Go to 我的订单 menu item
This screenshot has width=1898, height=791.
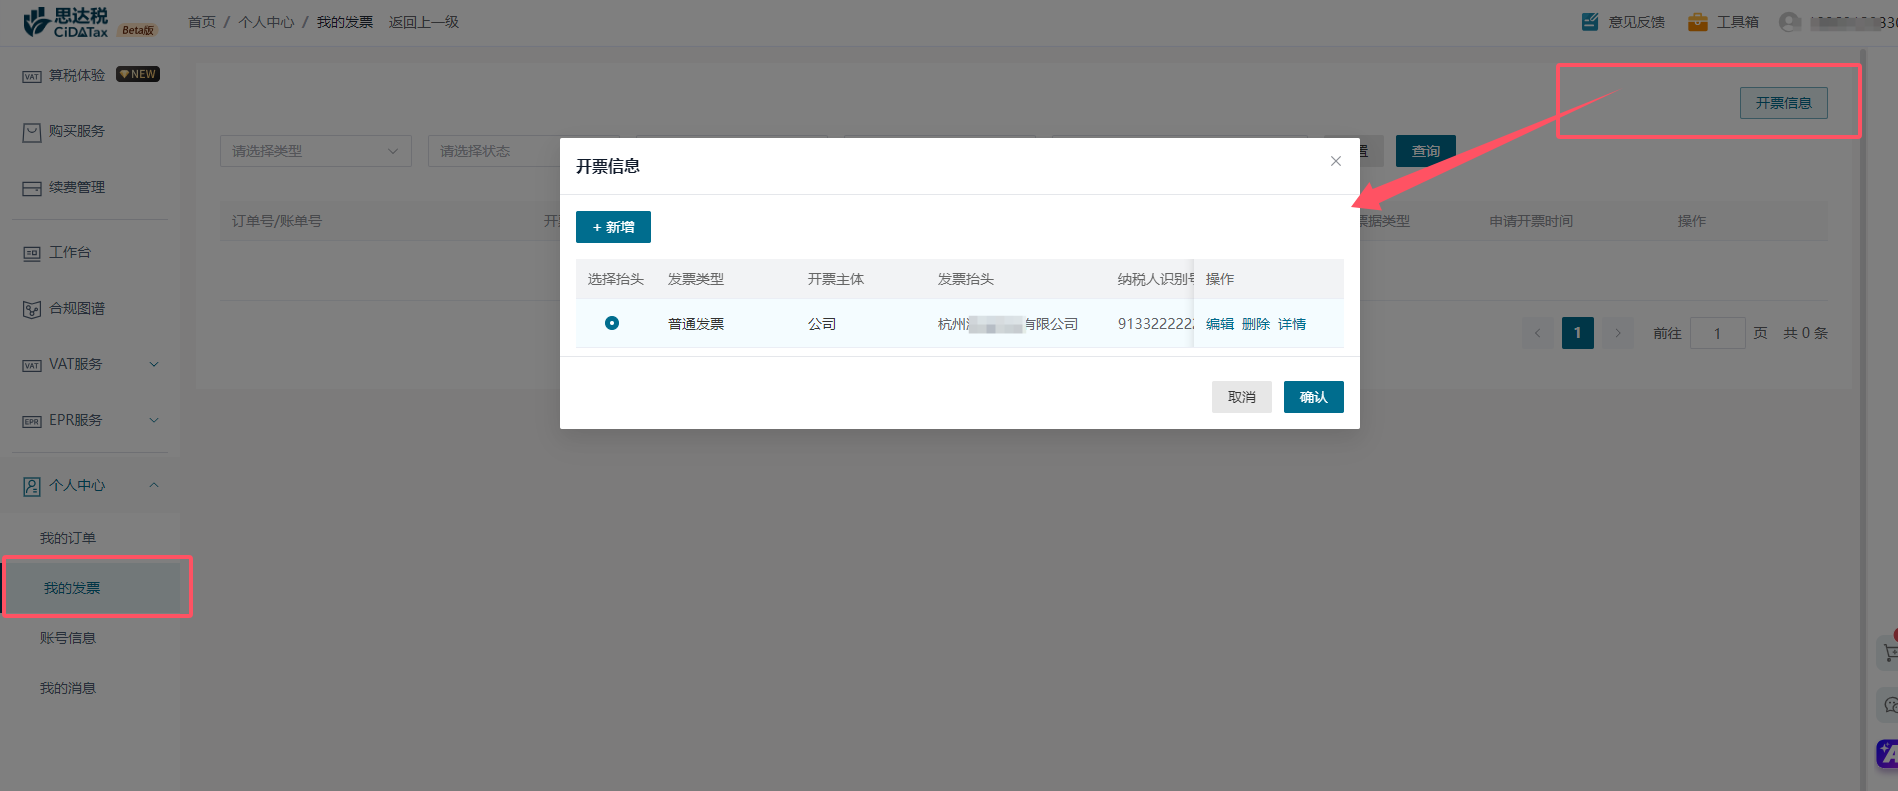68,538
